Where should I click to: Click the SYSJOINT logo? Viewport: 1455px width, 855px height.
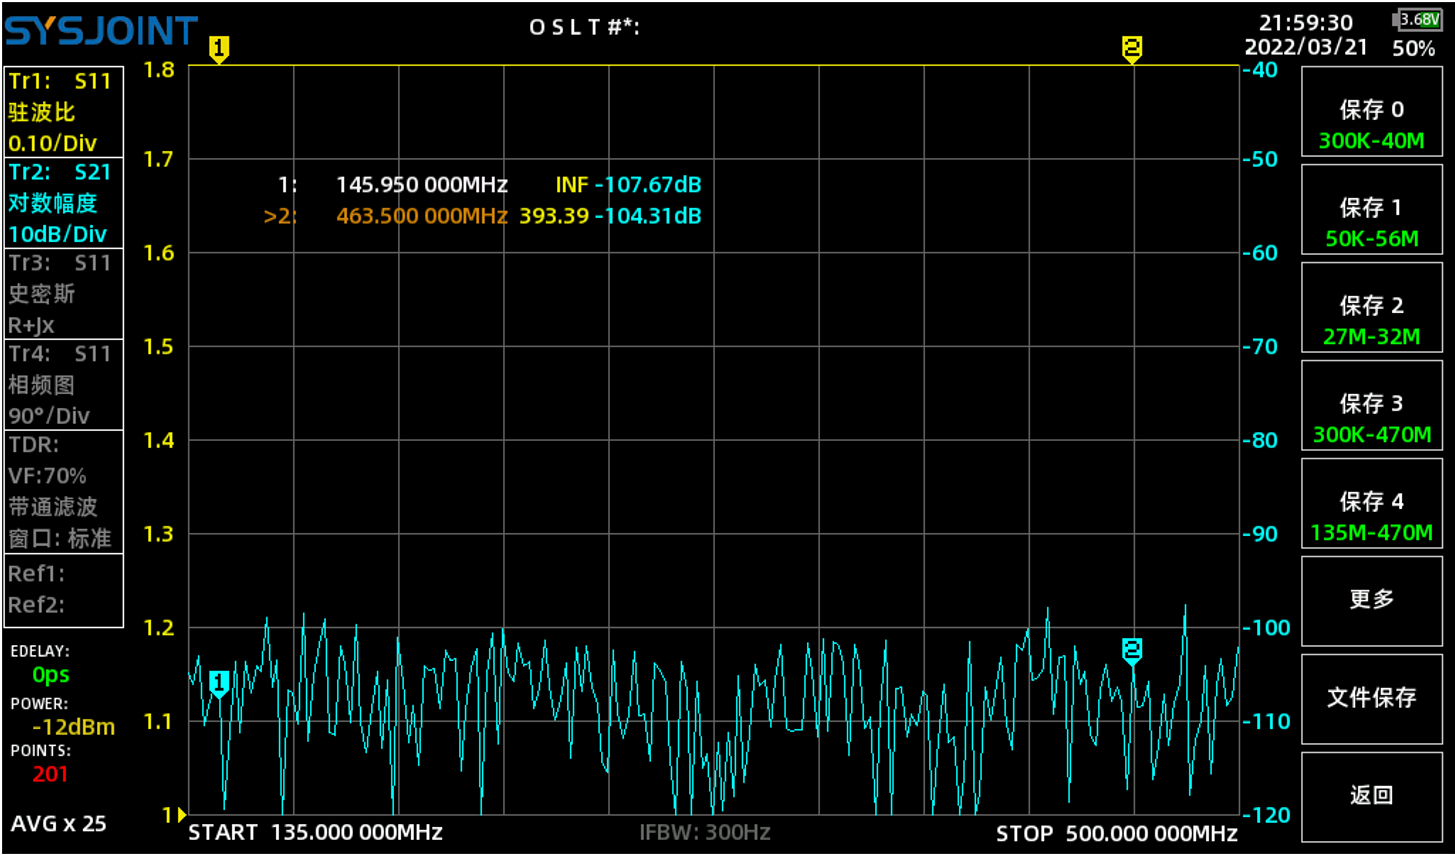101,32
